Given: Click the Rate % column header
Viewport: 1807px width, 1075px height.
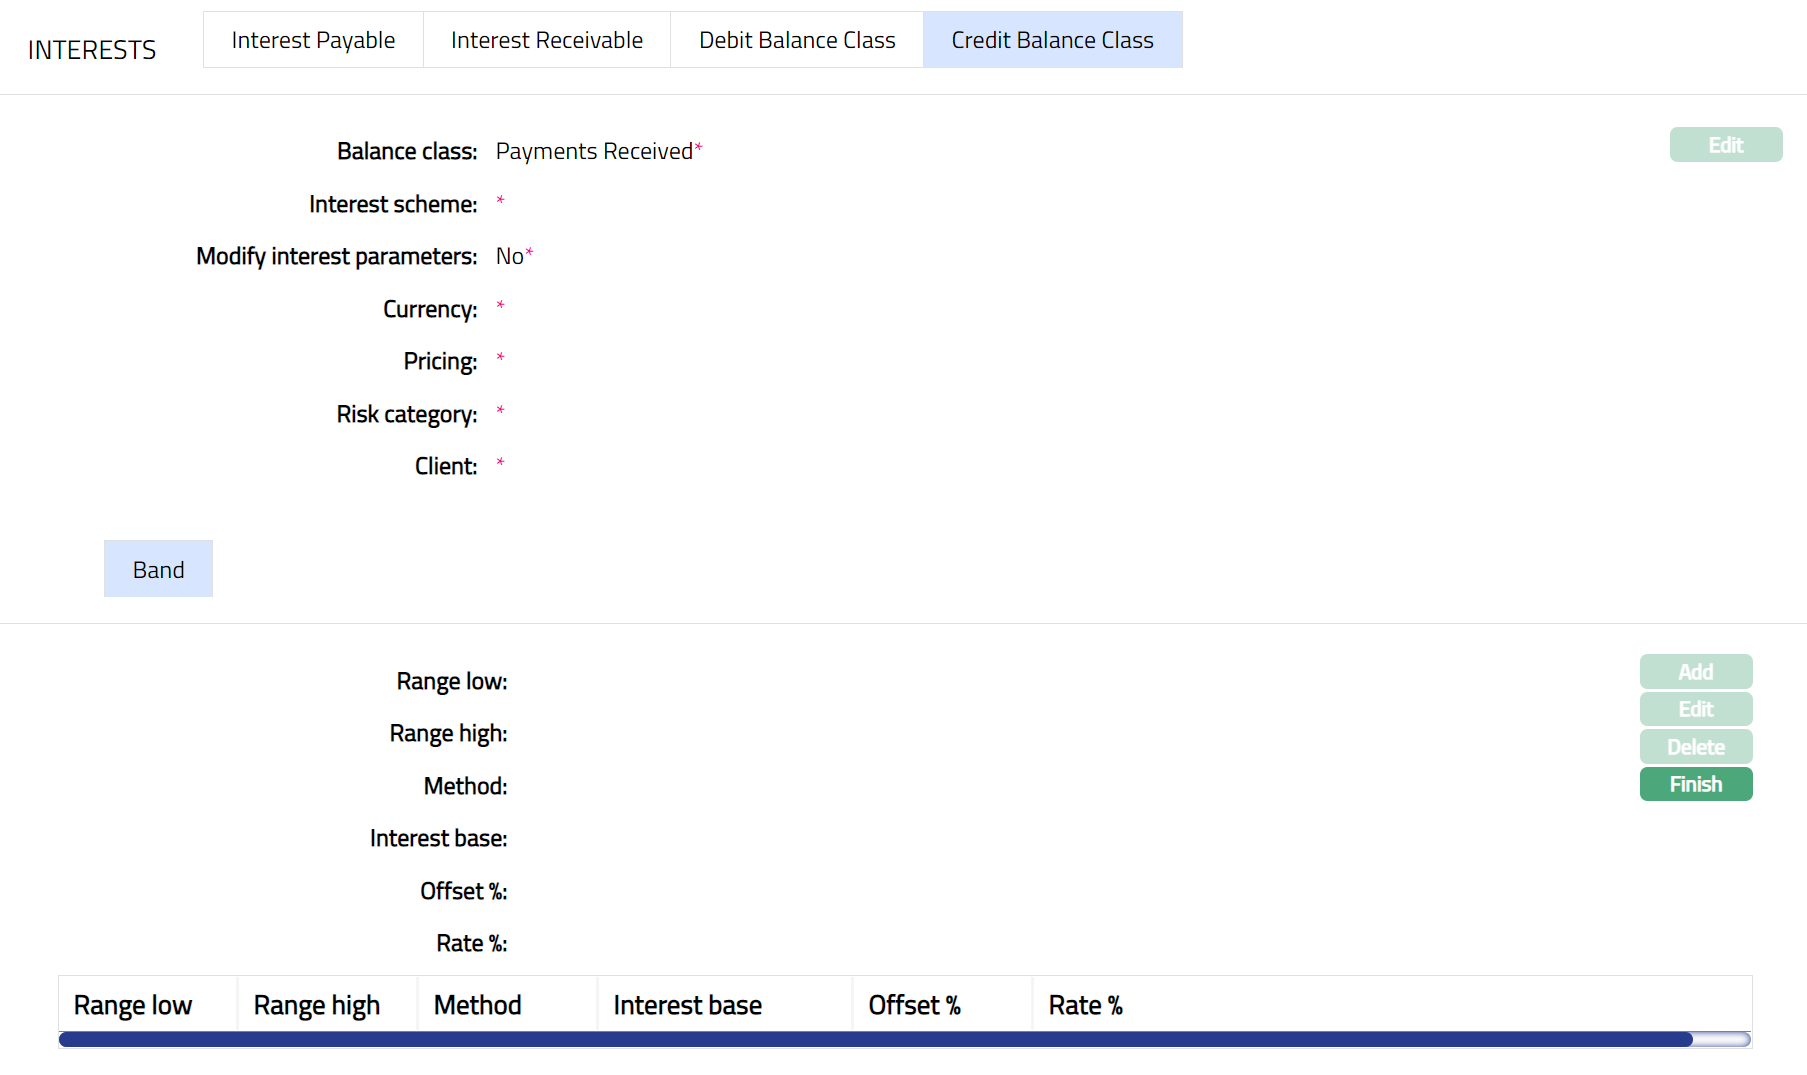Looking at the screenshot, I should click(x=1085, y=1005).
